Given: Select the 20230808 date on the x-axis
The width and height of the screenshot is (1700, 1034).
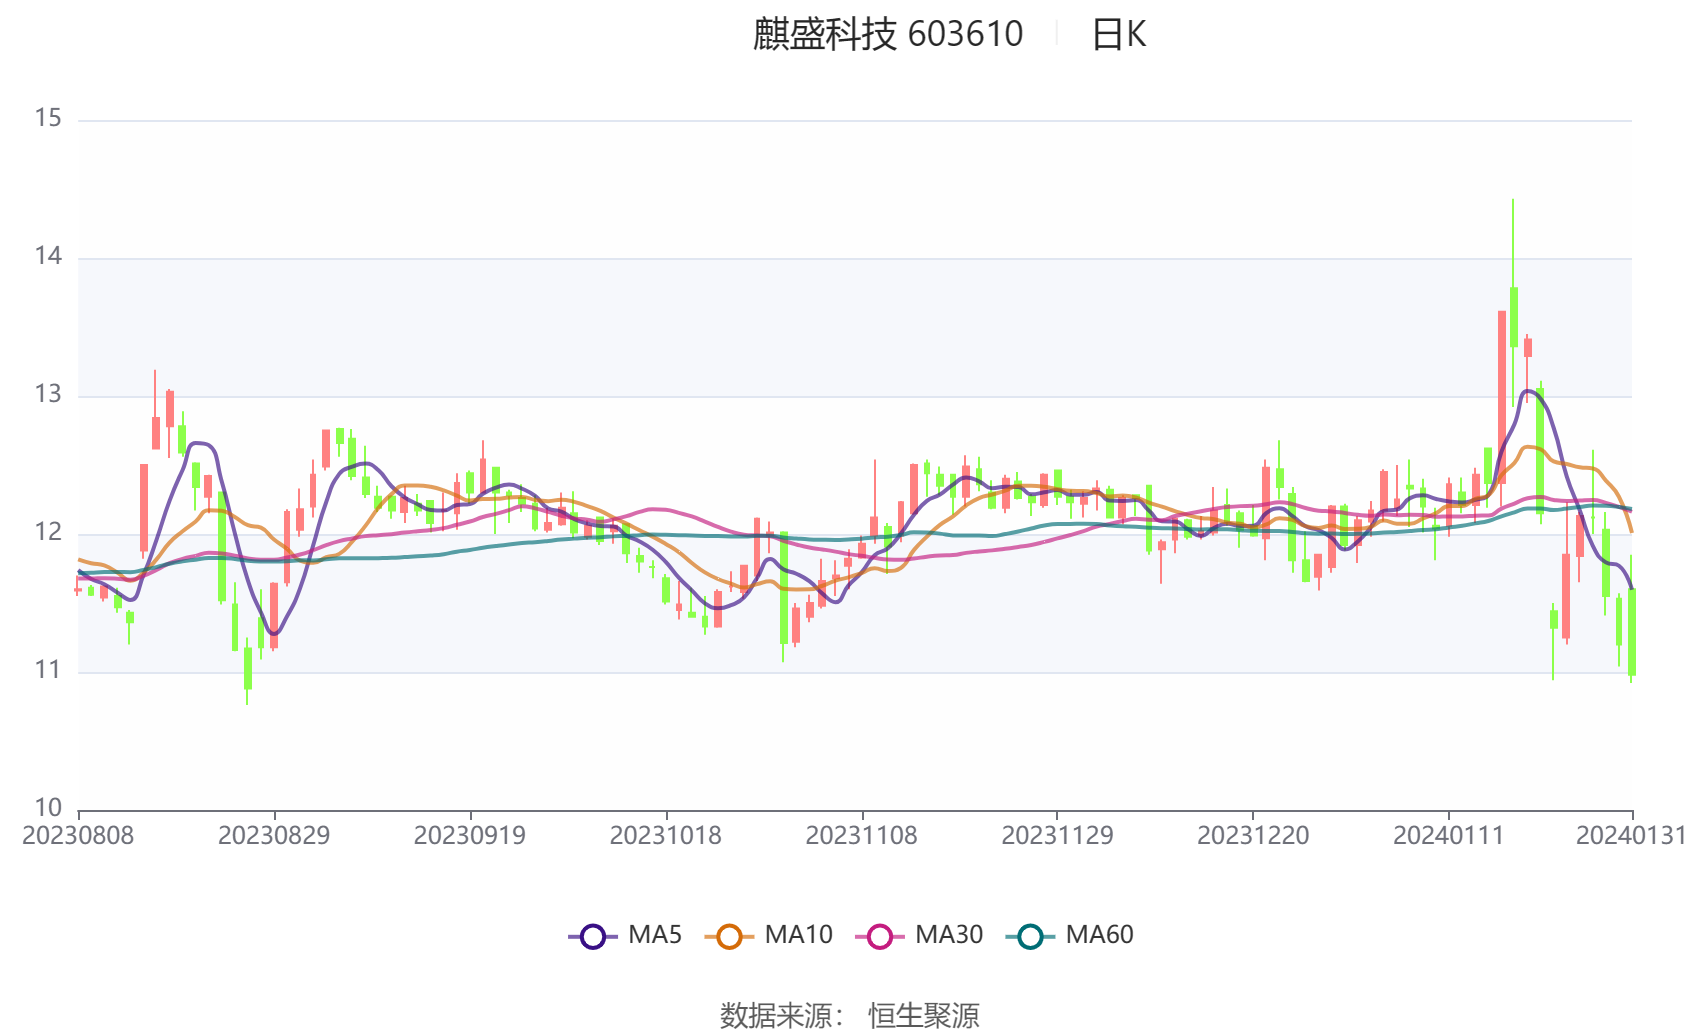Looking at the screenshot, I should (78, 836).
